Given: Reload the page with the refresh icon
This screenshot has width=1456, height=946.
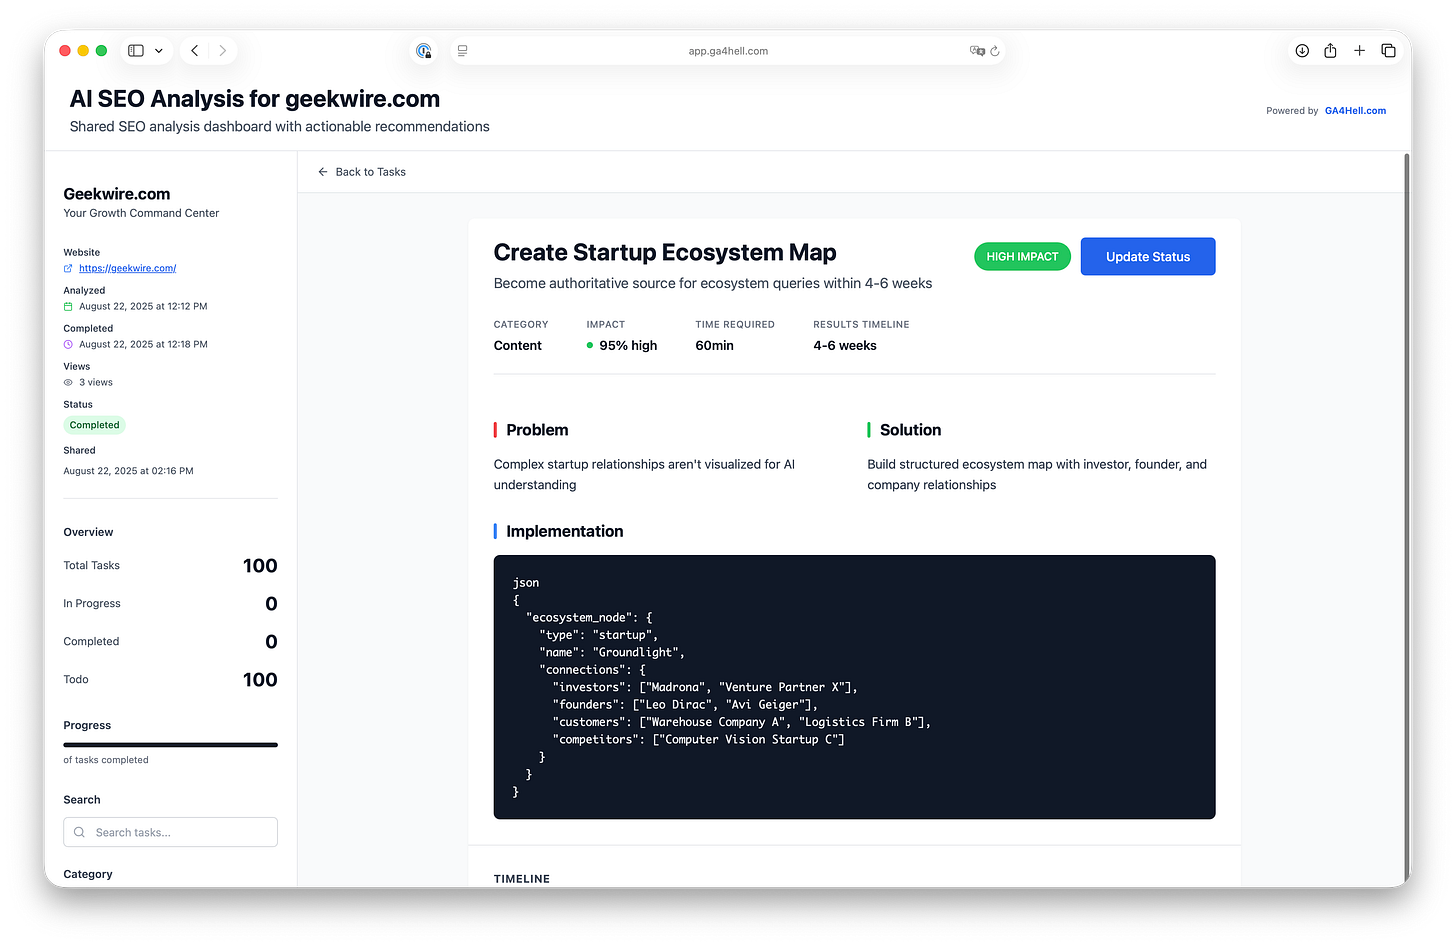Looking at the screenshot, I should (x=995, y=50).
